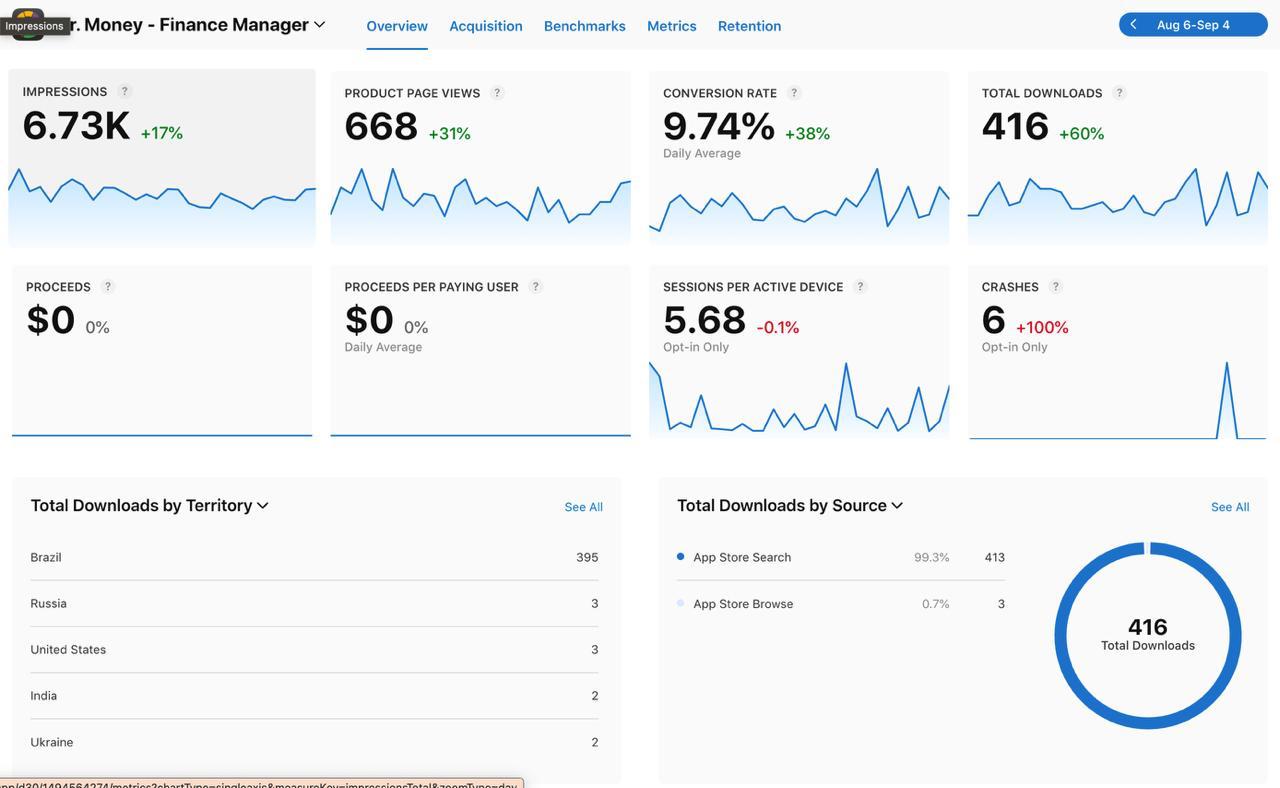The height and width of the screenshot is (788, 1280).
Task: Click the Crashes help question mark icon
Action: tap(1055, 287)
